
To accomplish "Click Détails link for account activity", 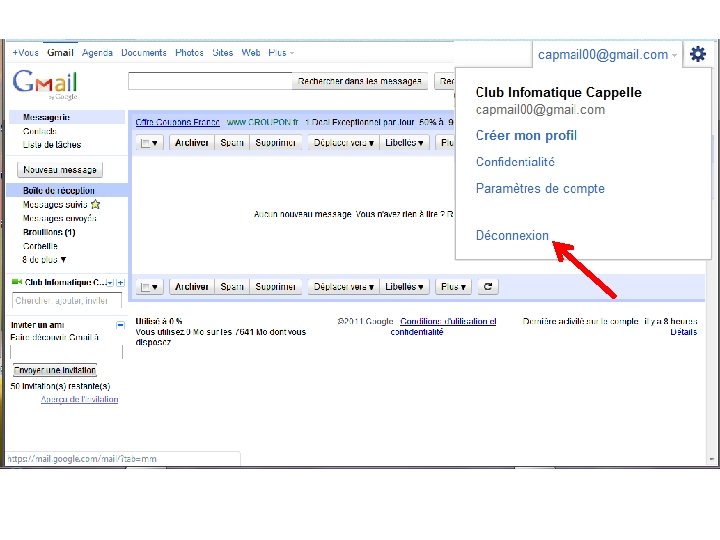I will point(683,332).
